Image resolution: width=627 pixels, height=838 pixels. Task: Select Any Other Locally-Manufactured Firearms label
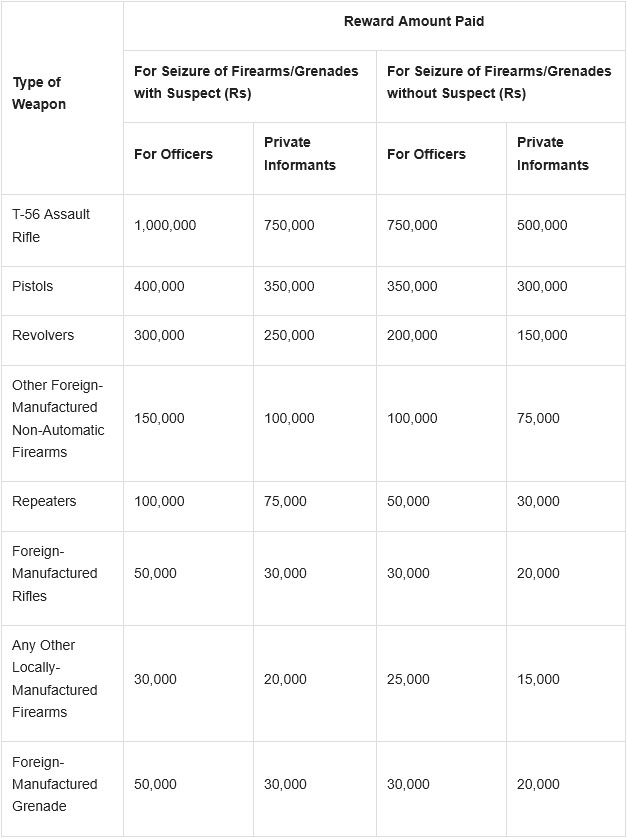coord(55,679)
